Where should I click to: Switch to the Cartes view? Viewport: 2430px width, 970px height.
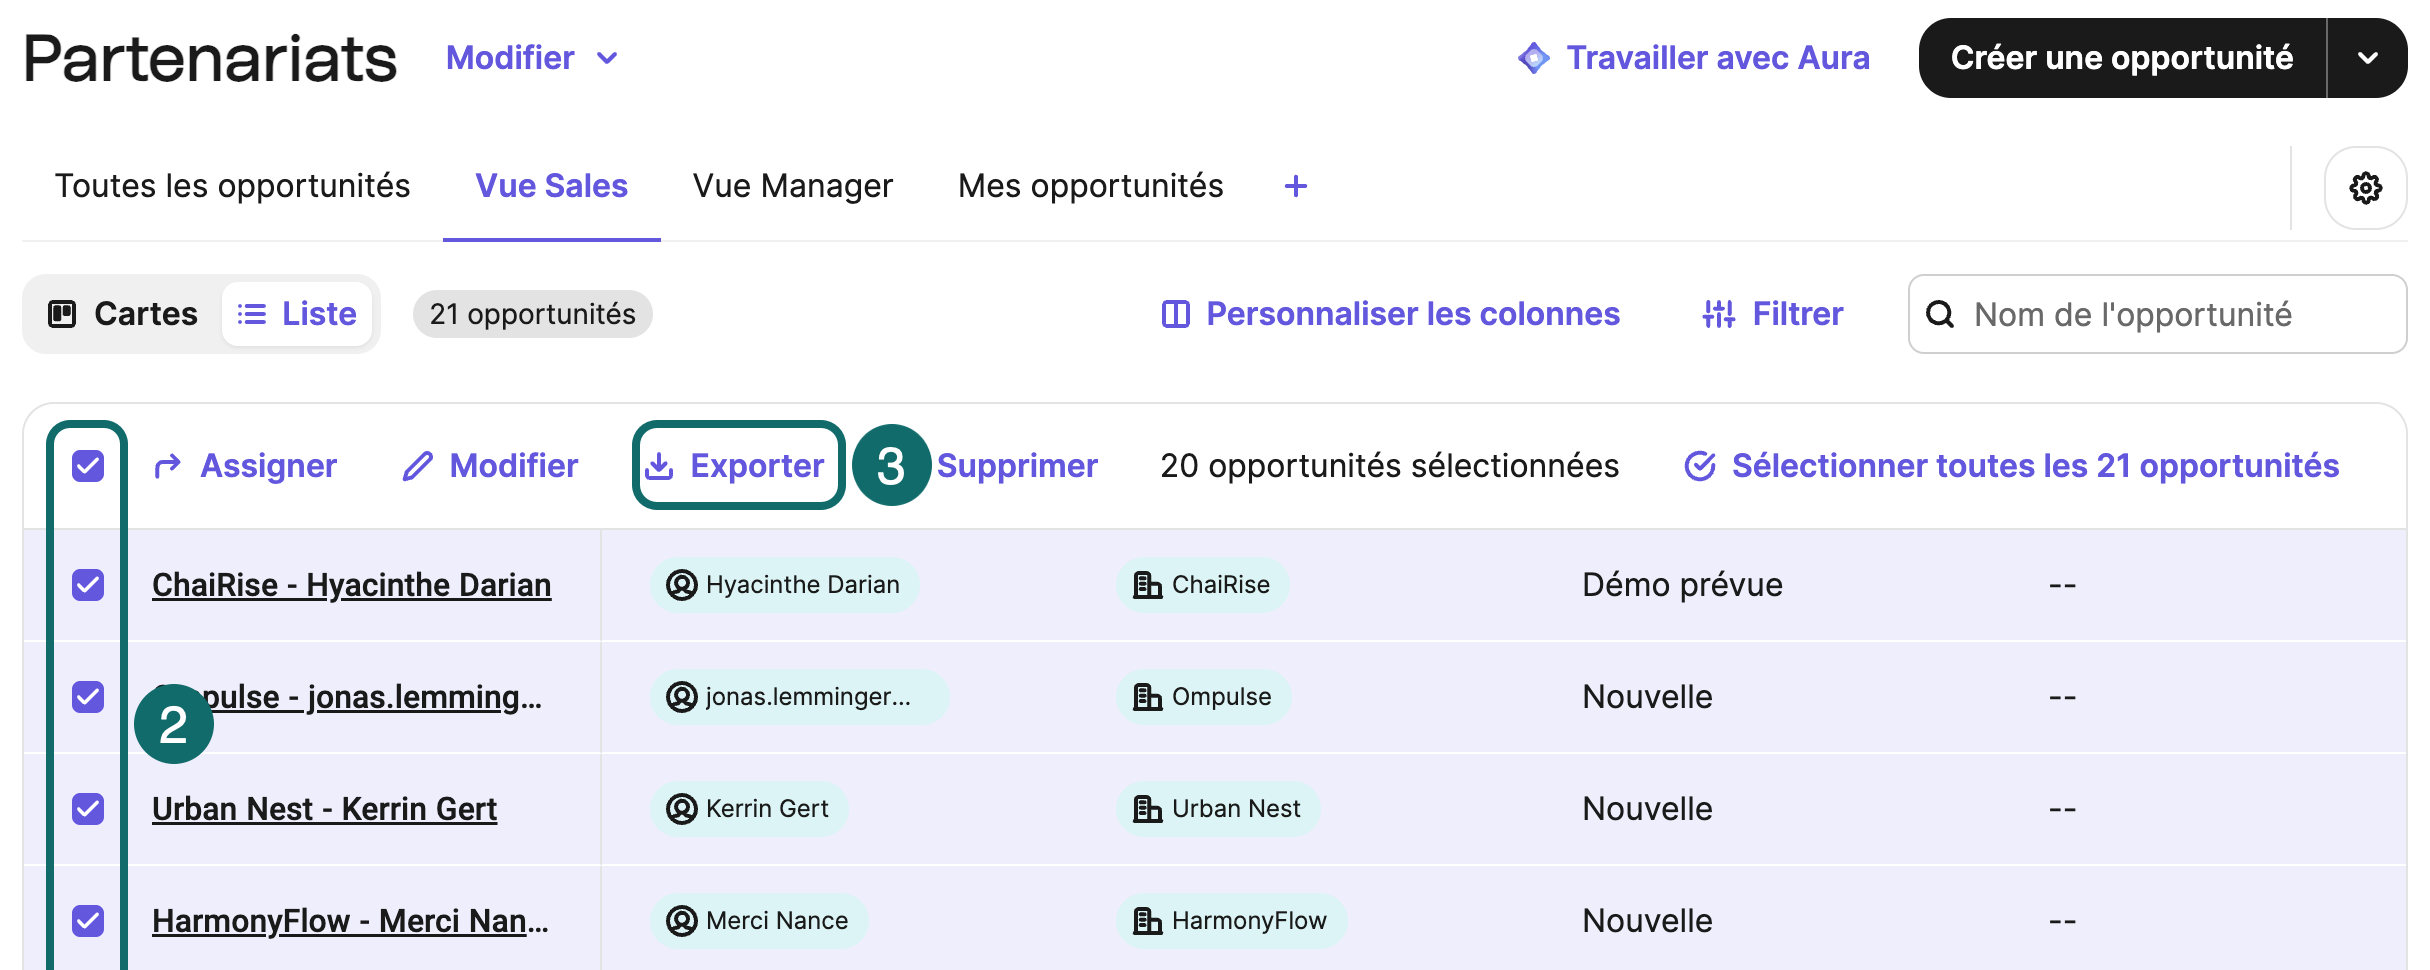[124, 315]
